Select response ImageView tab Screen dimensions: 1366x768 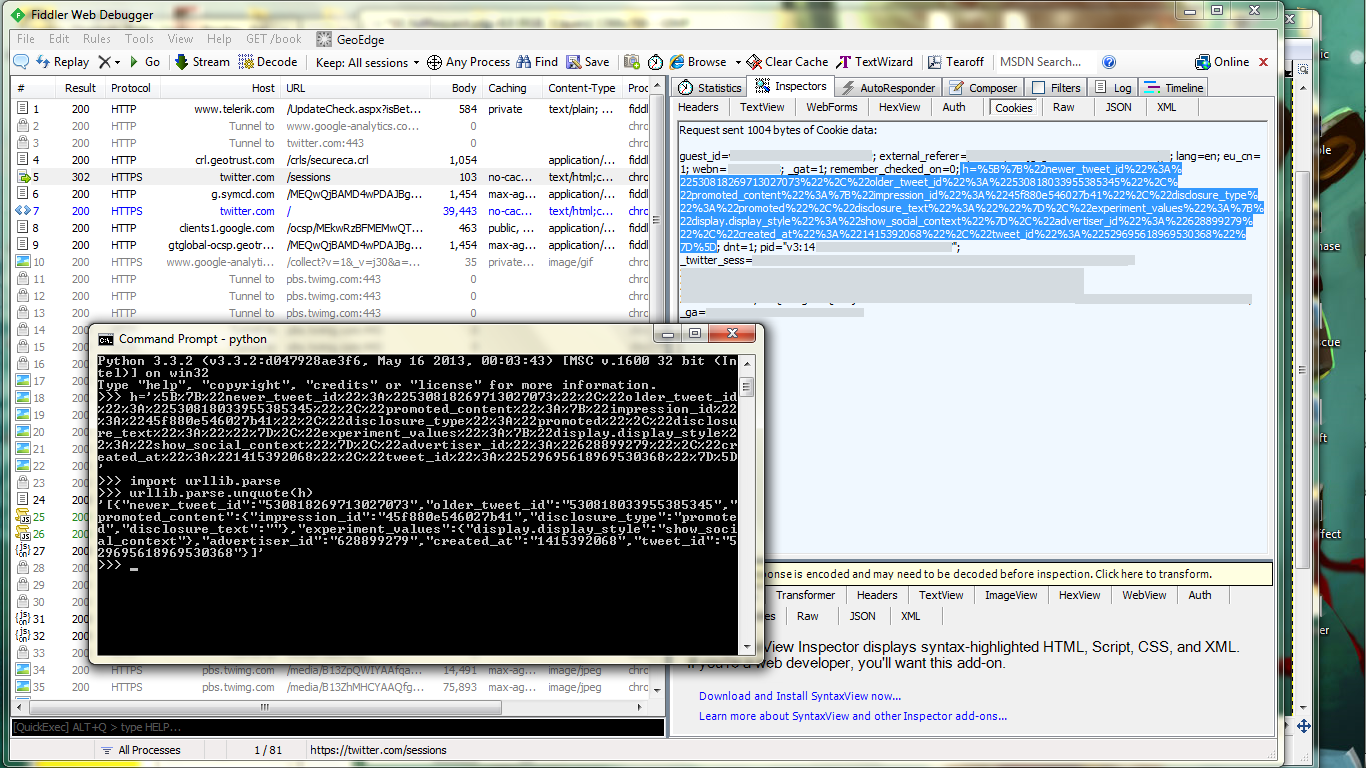click(1011, 595)
